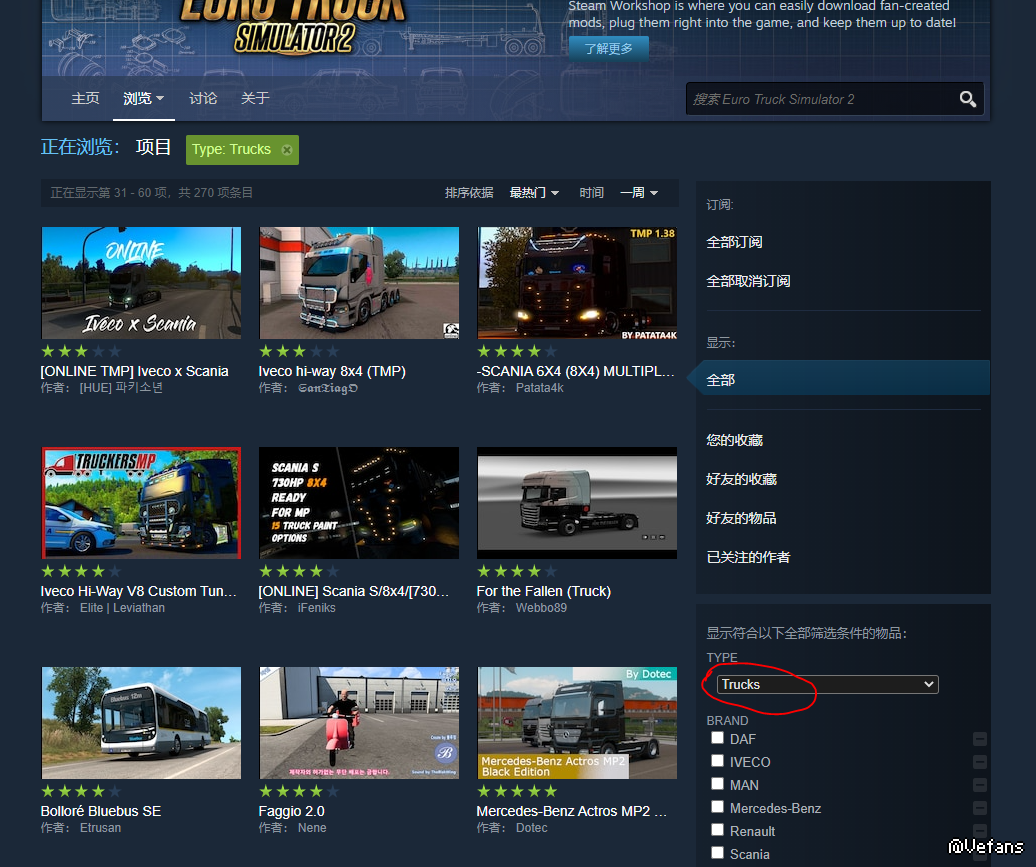Open the For the Fallen truck thumbnail
Image resolution: width=1036 pixels, height=867 pixels.
click(577, 503)
